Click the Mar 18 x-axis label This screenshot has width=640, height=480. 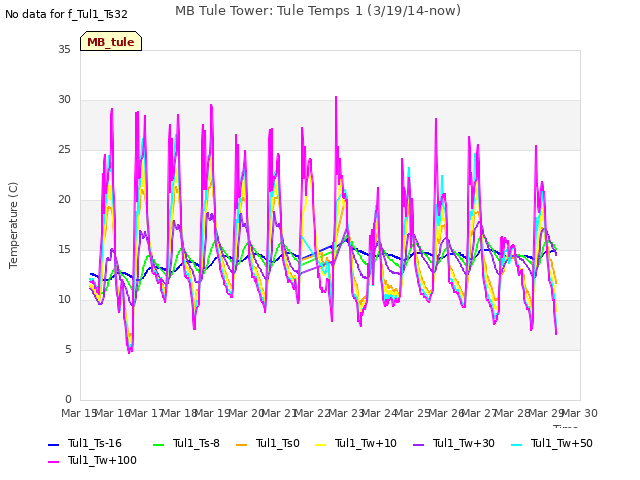tap(180, 413)
